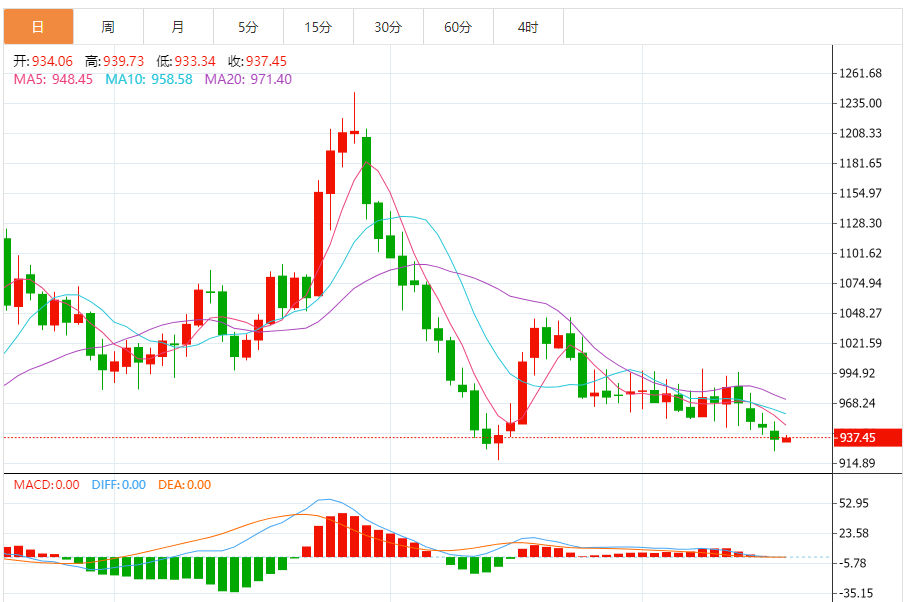Click the deepest green MACD histogram bar
Image resolution: width=907 pixels, height=602 pixels.
[234, 574]
